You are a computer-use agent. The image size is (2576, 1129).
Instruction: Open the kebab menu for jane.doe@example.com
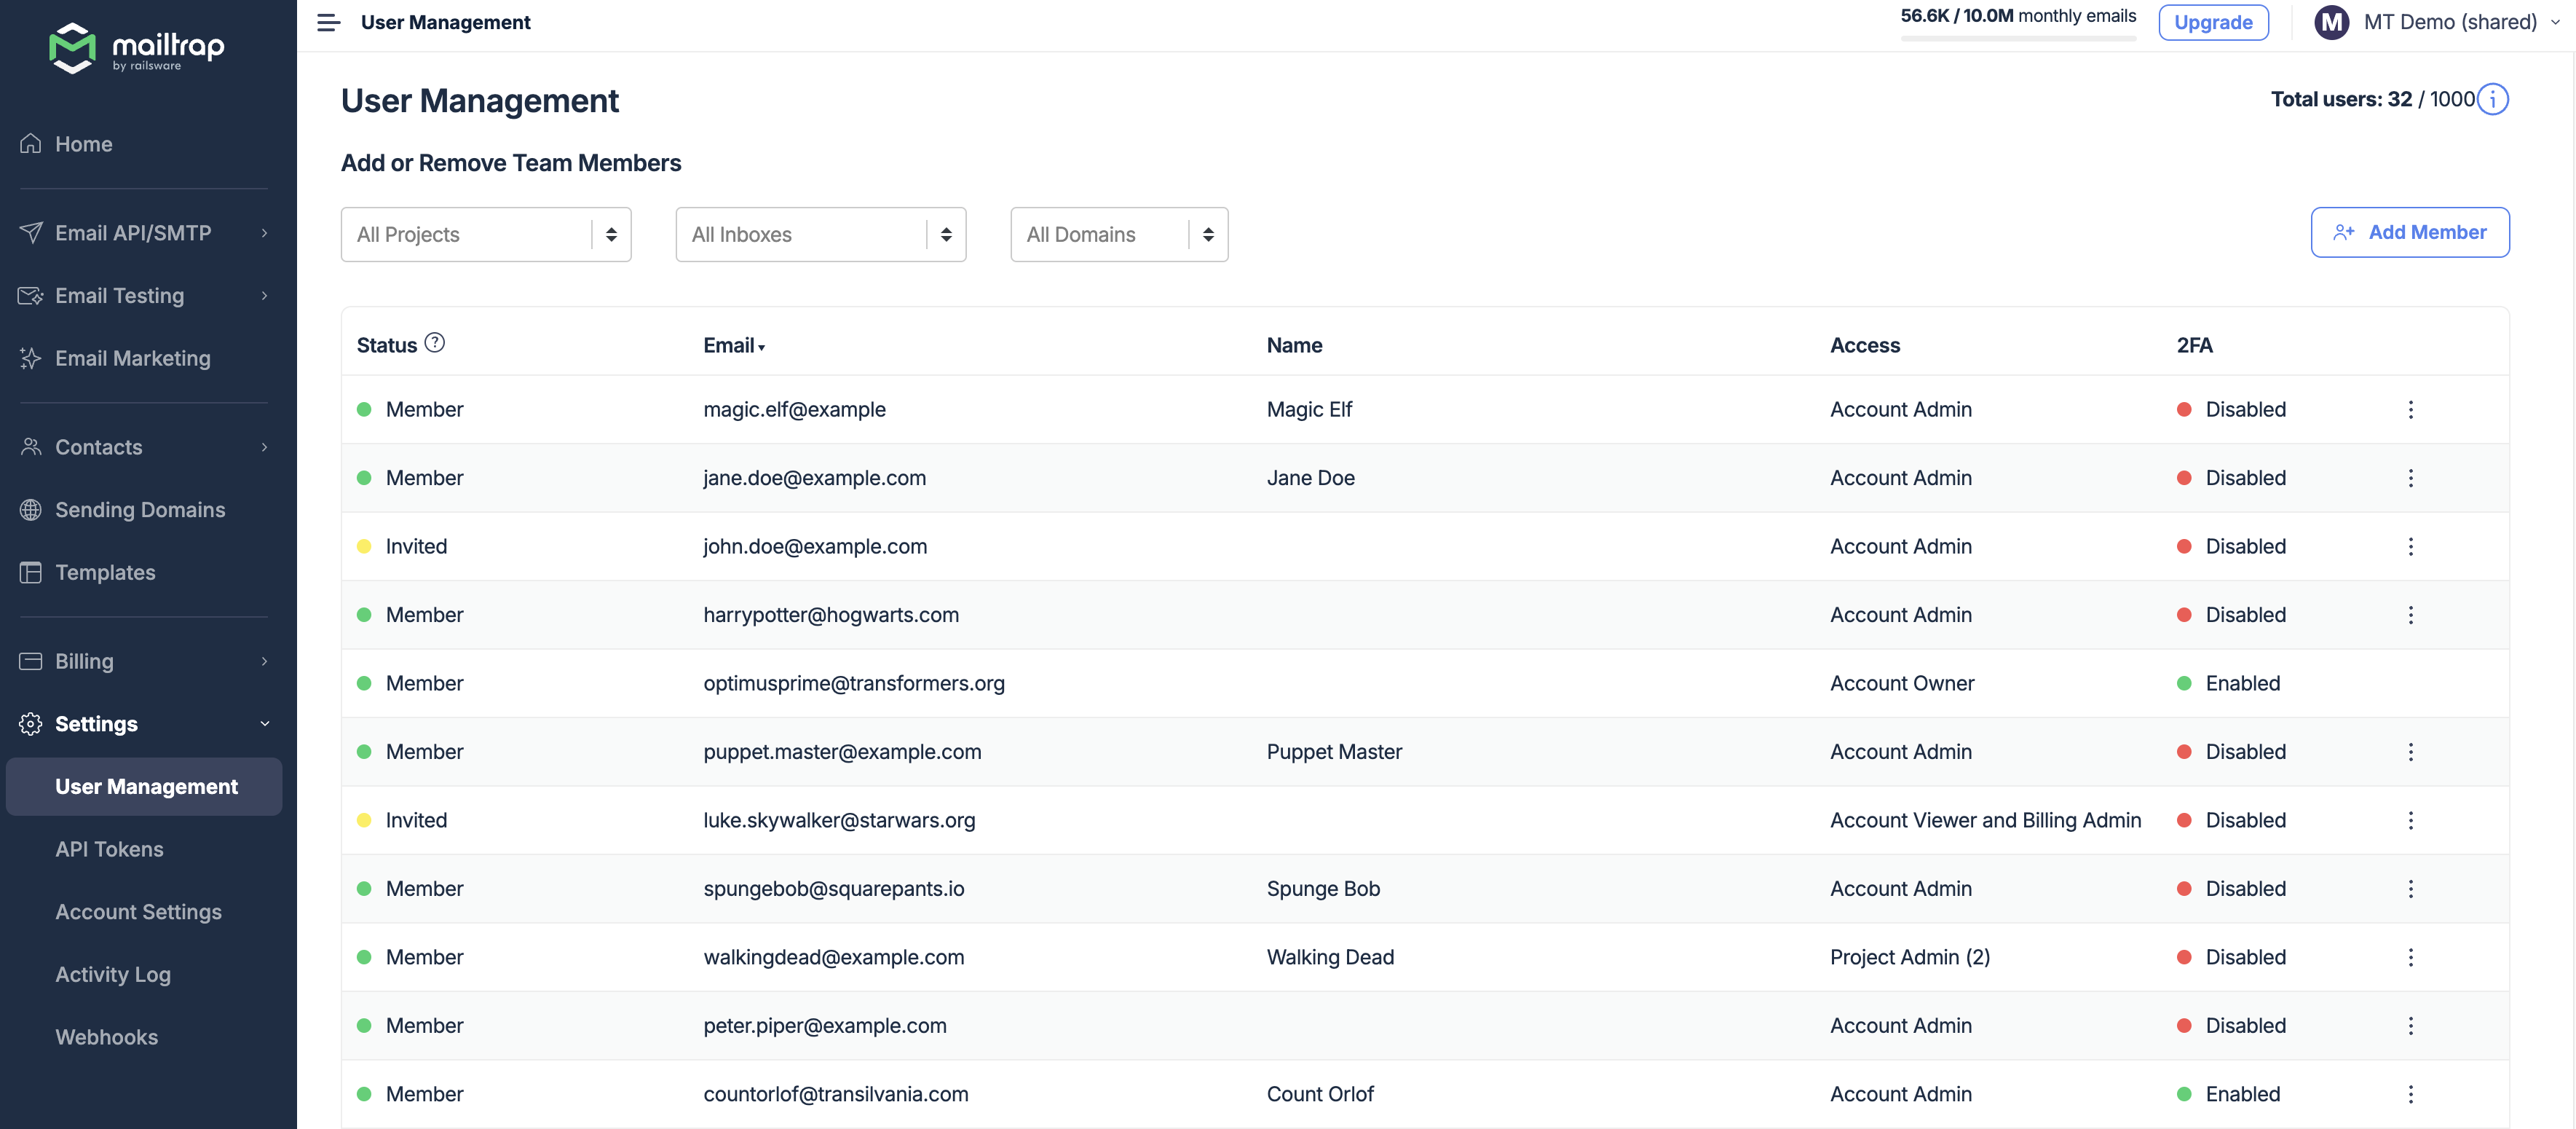[2411, 478]
